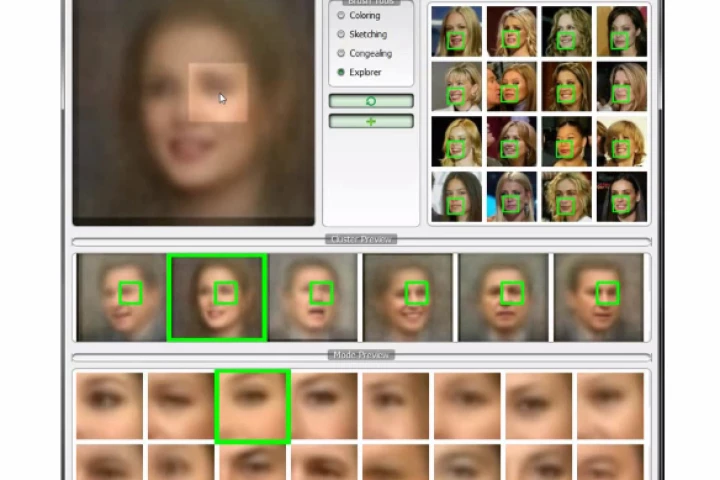
Task: Click the Mode Preview section label
Action: pos(361,355)
